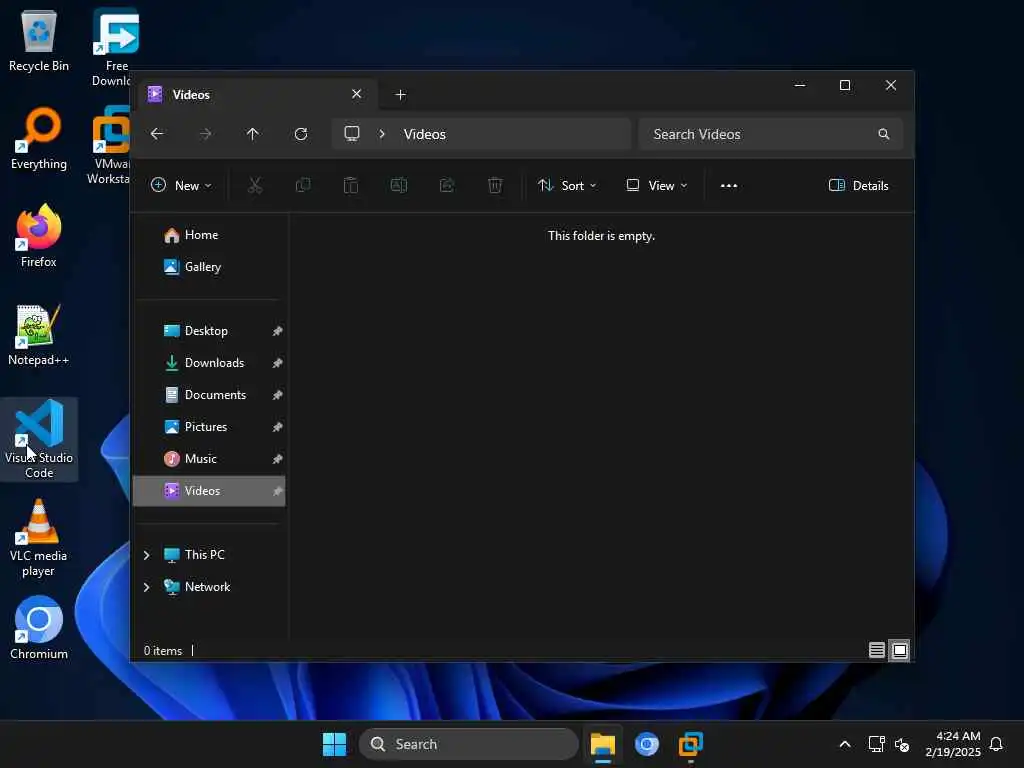Viewport: 1024px width, 768px height.
Task: Click the Paste clipboard icon
Action: [x=351, y=186]
